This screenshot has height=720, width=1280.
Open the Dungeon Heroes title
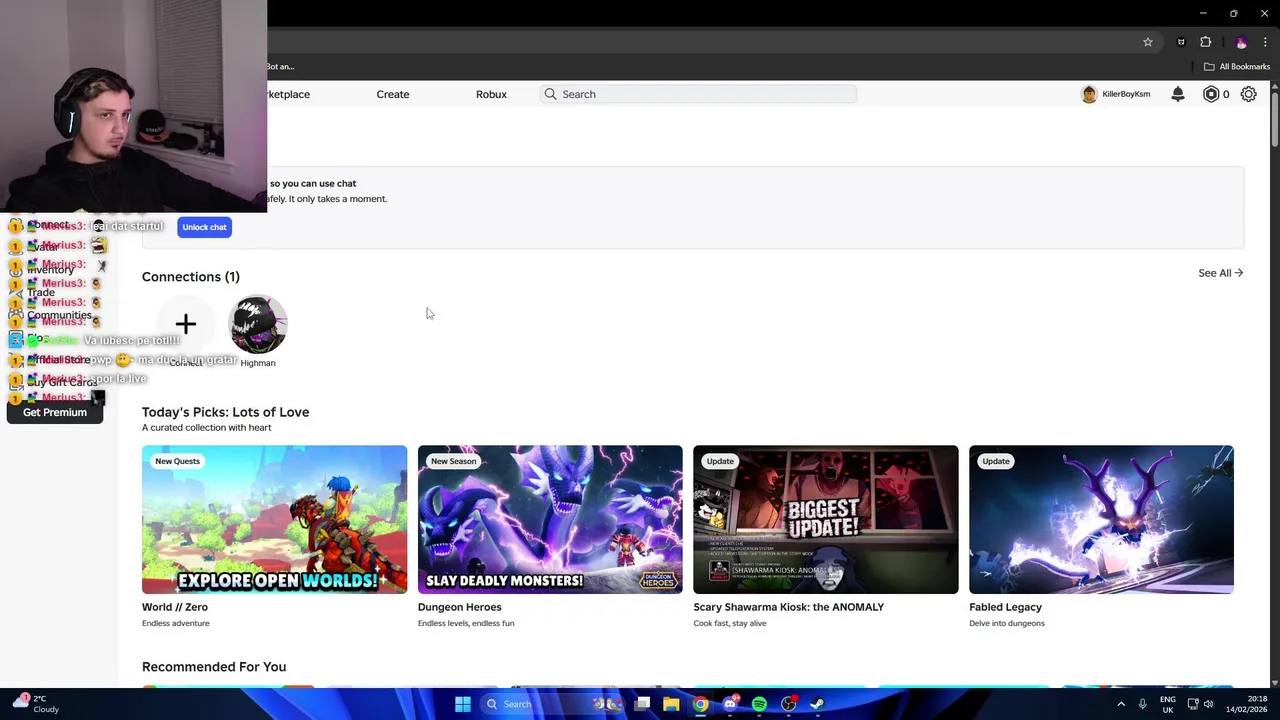tap(460, 607)
